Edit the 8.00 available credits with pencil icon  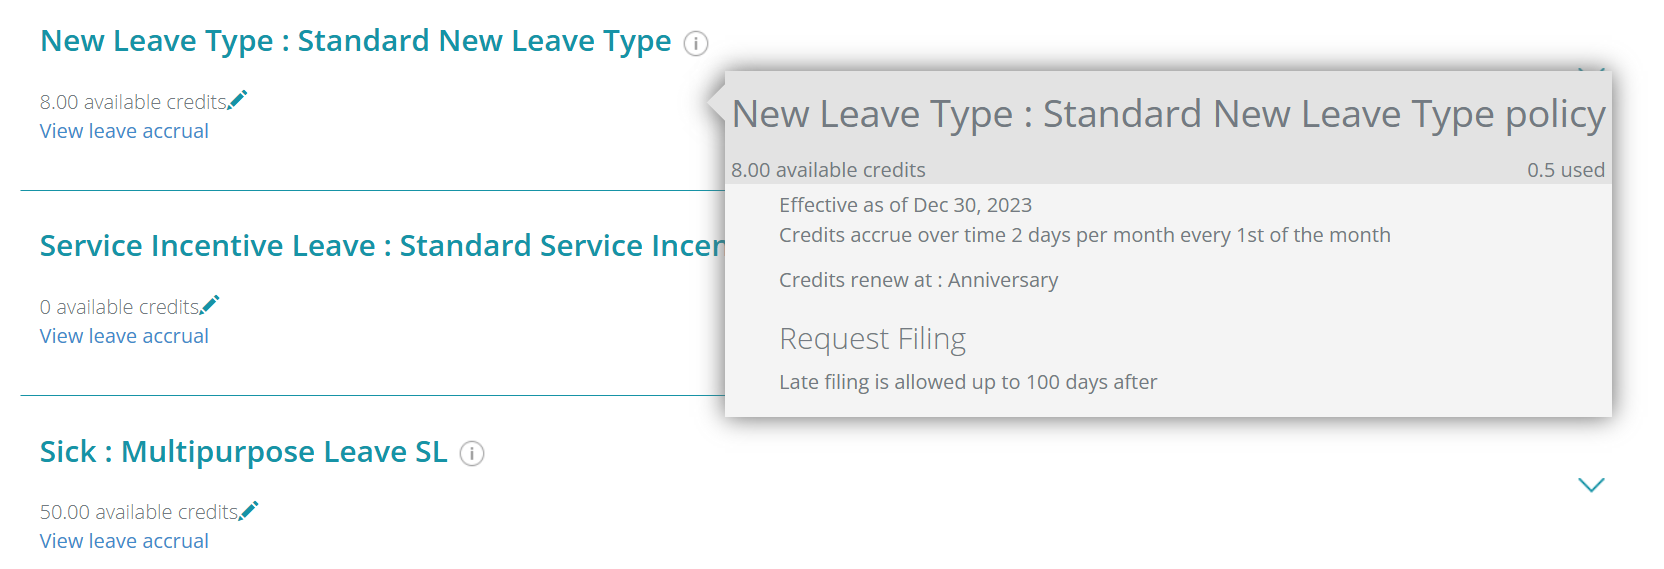click(238, 99)
